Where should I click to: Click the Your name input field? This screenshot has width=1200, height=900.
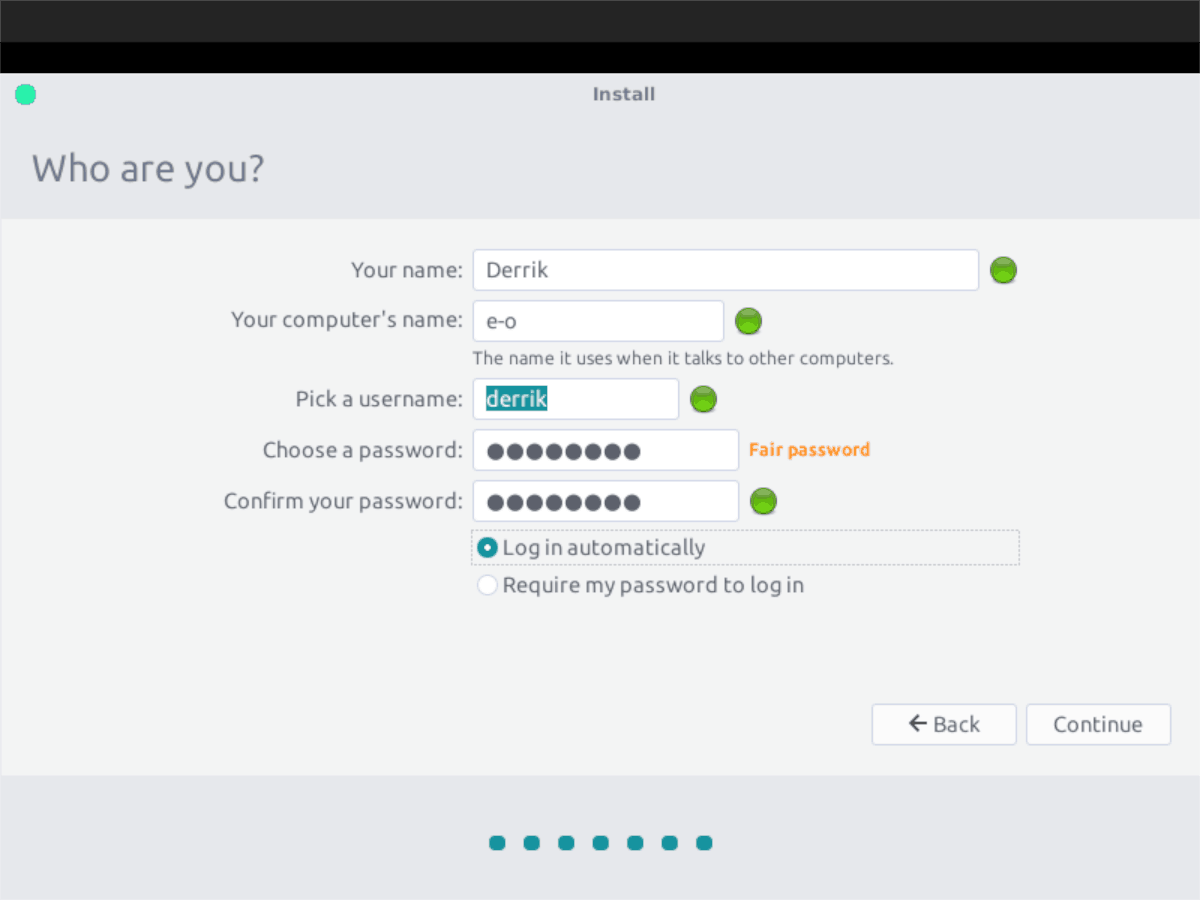pyautogui.click(x=726, y=270)
